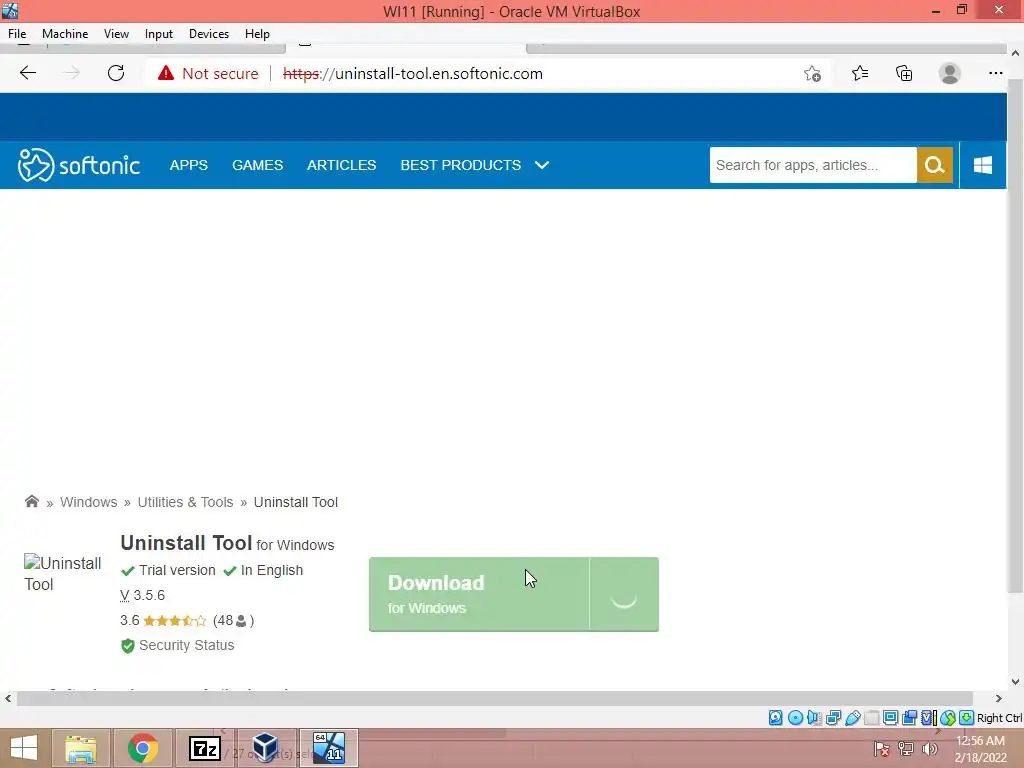The image size is (1024, 768).
Task: Click the VirtualBox mouse integration status icon
Action: (948, 718)
